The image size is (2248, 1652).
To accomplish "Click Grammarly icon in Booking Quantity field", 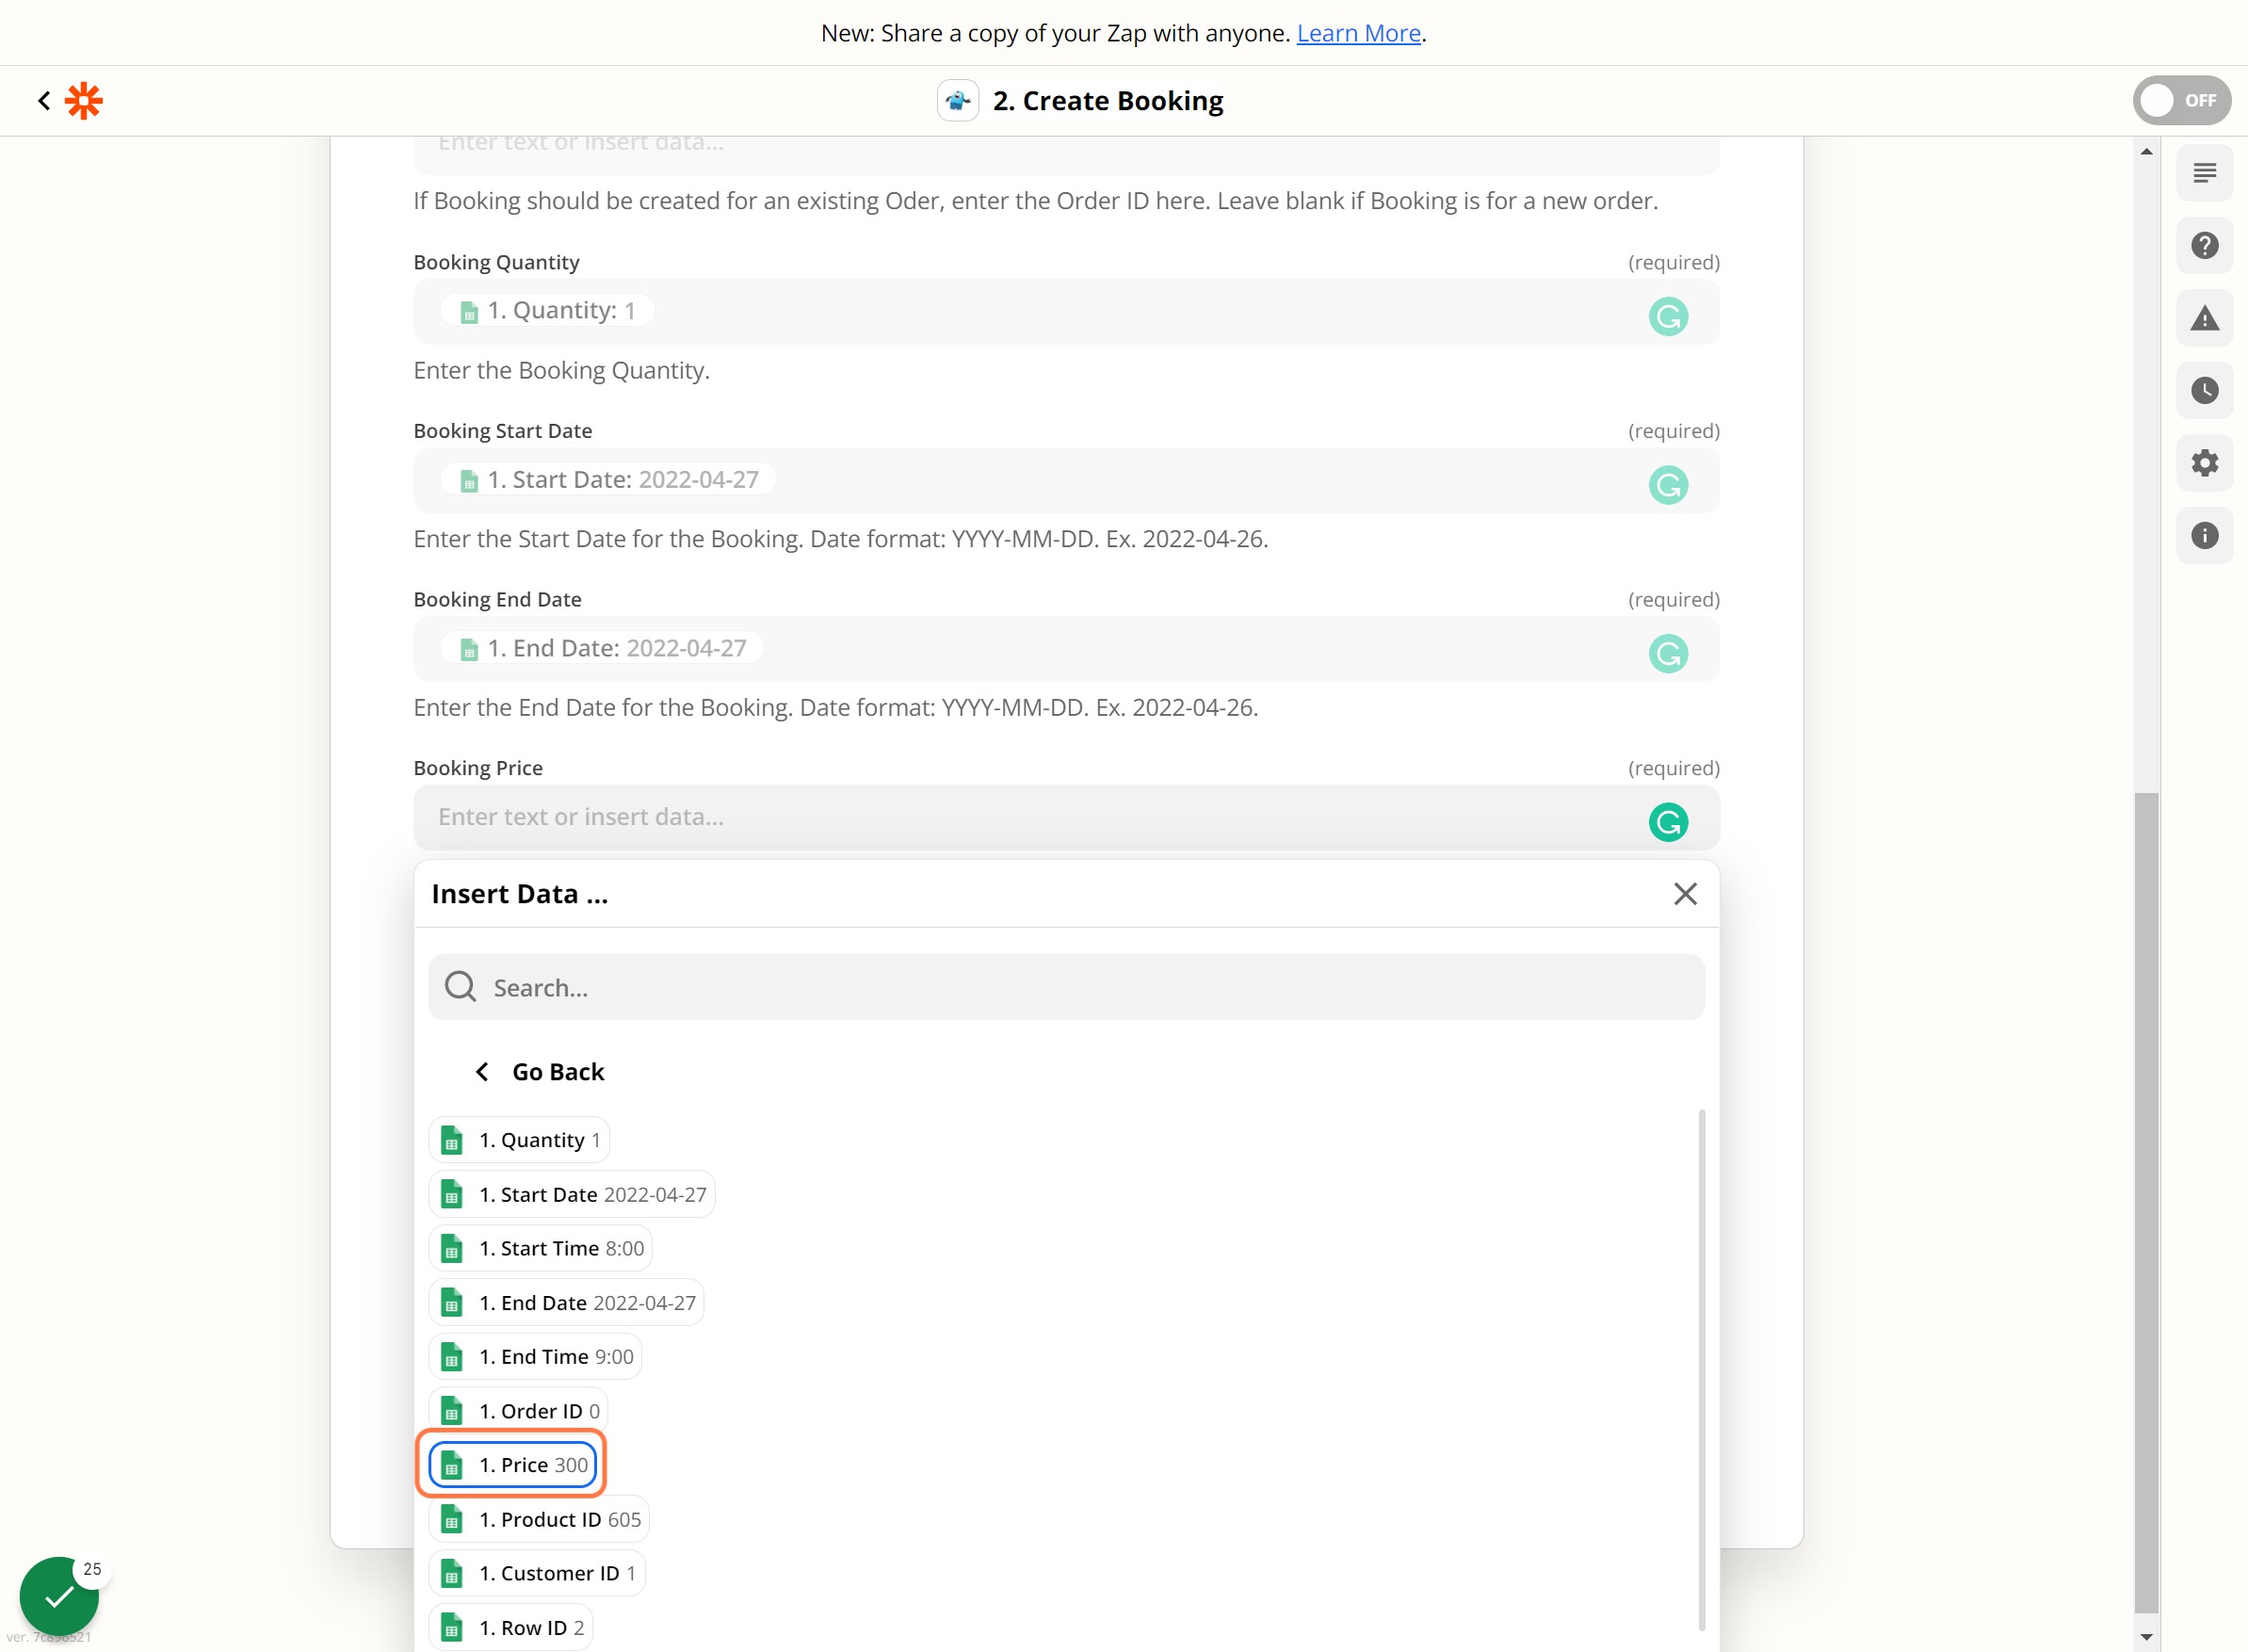I will (1668, 316).
